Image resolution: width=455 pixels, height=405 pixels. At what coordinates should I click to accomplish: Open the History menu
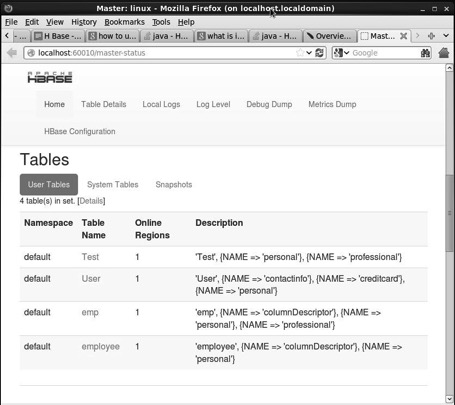[84, 22]
